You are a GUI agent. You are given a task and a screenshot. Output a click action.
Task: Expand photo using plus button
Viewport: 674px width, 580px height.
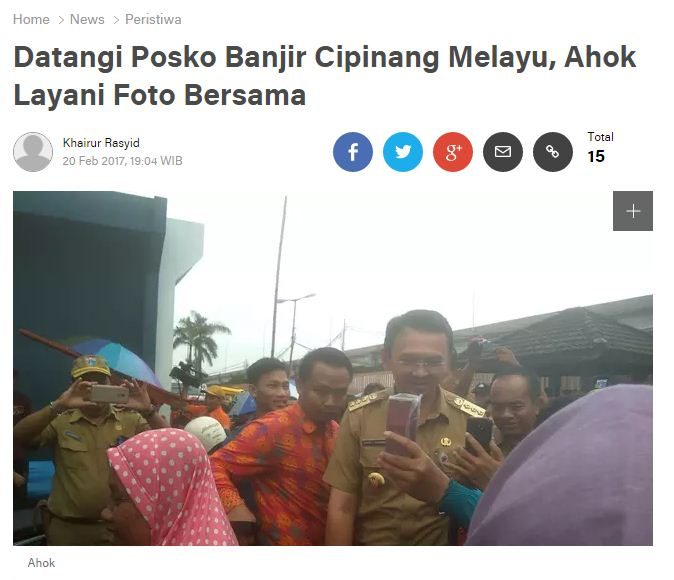[x=633, y=211]
